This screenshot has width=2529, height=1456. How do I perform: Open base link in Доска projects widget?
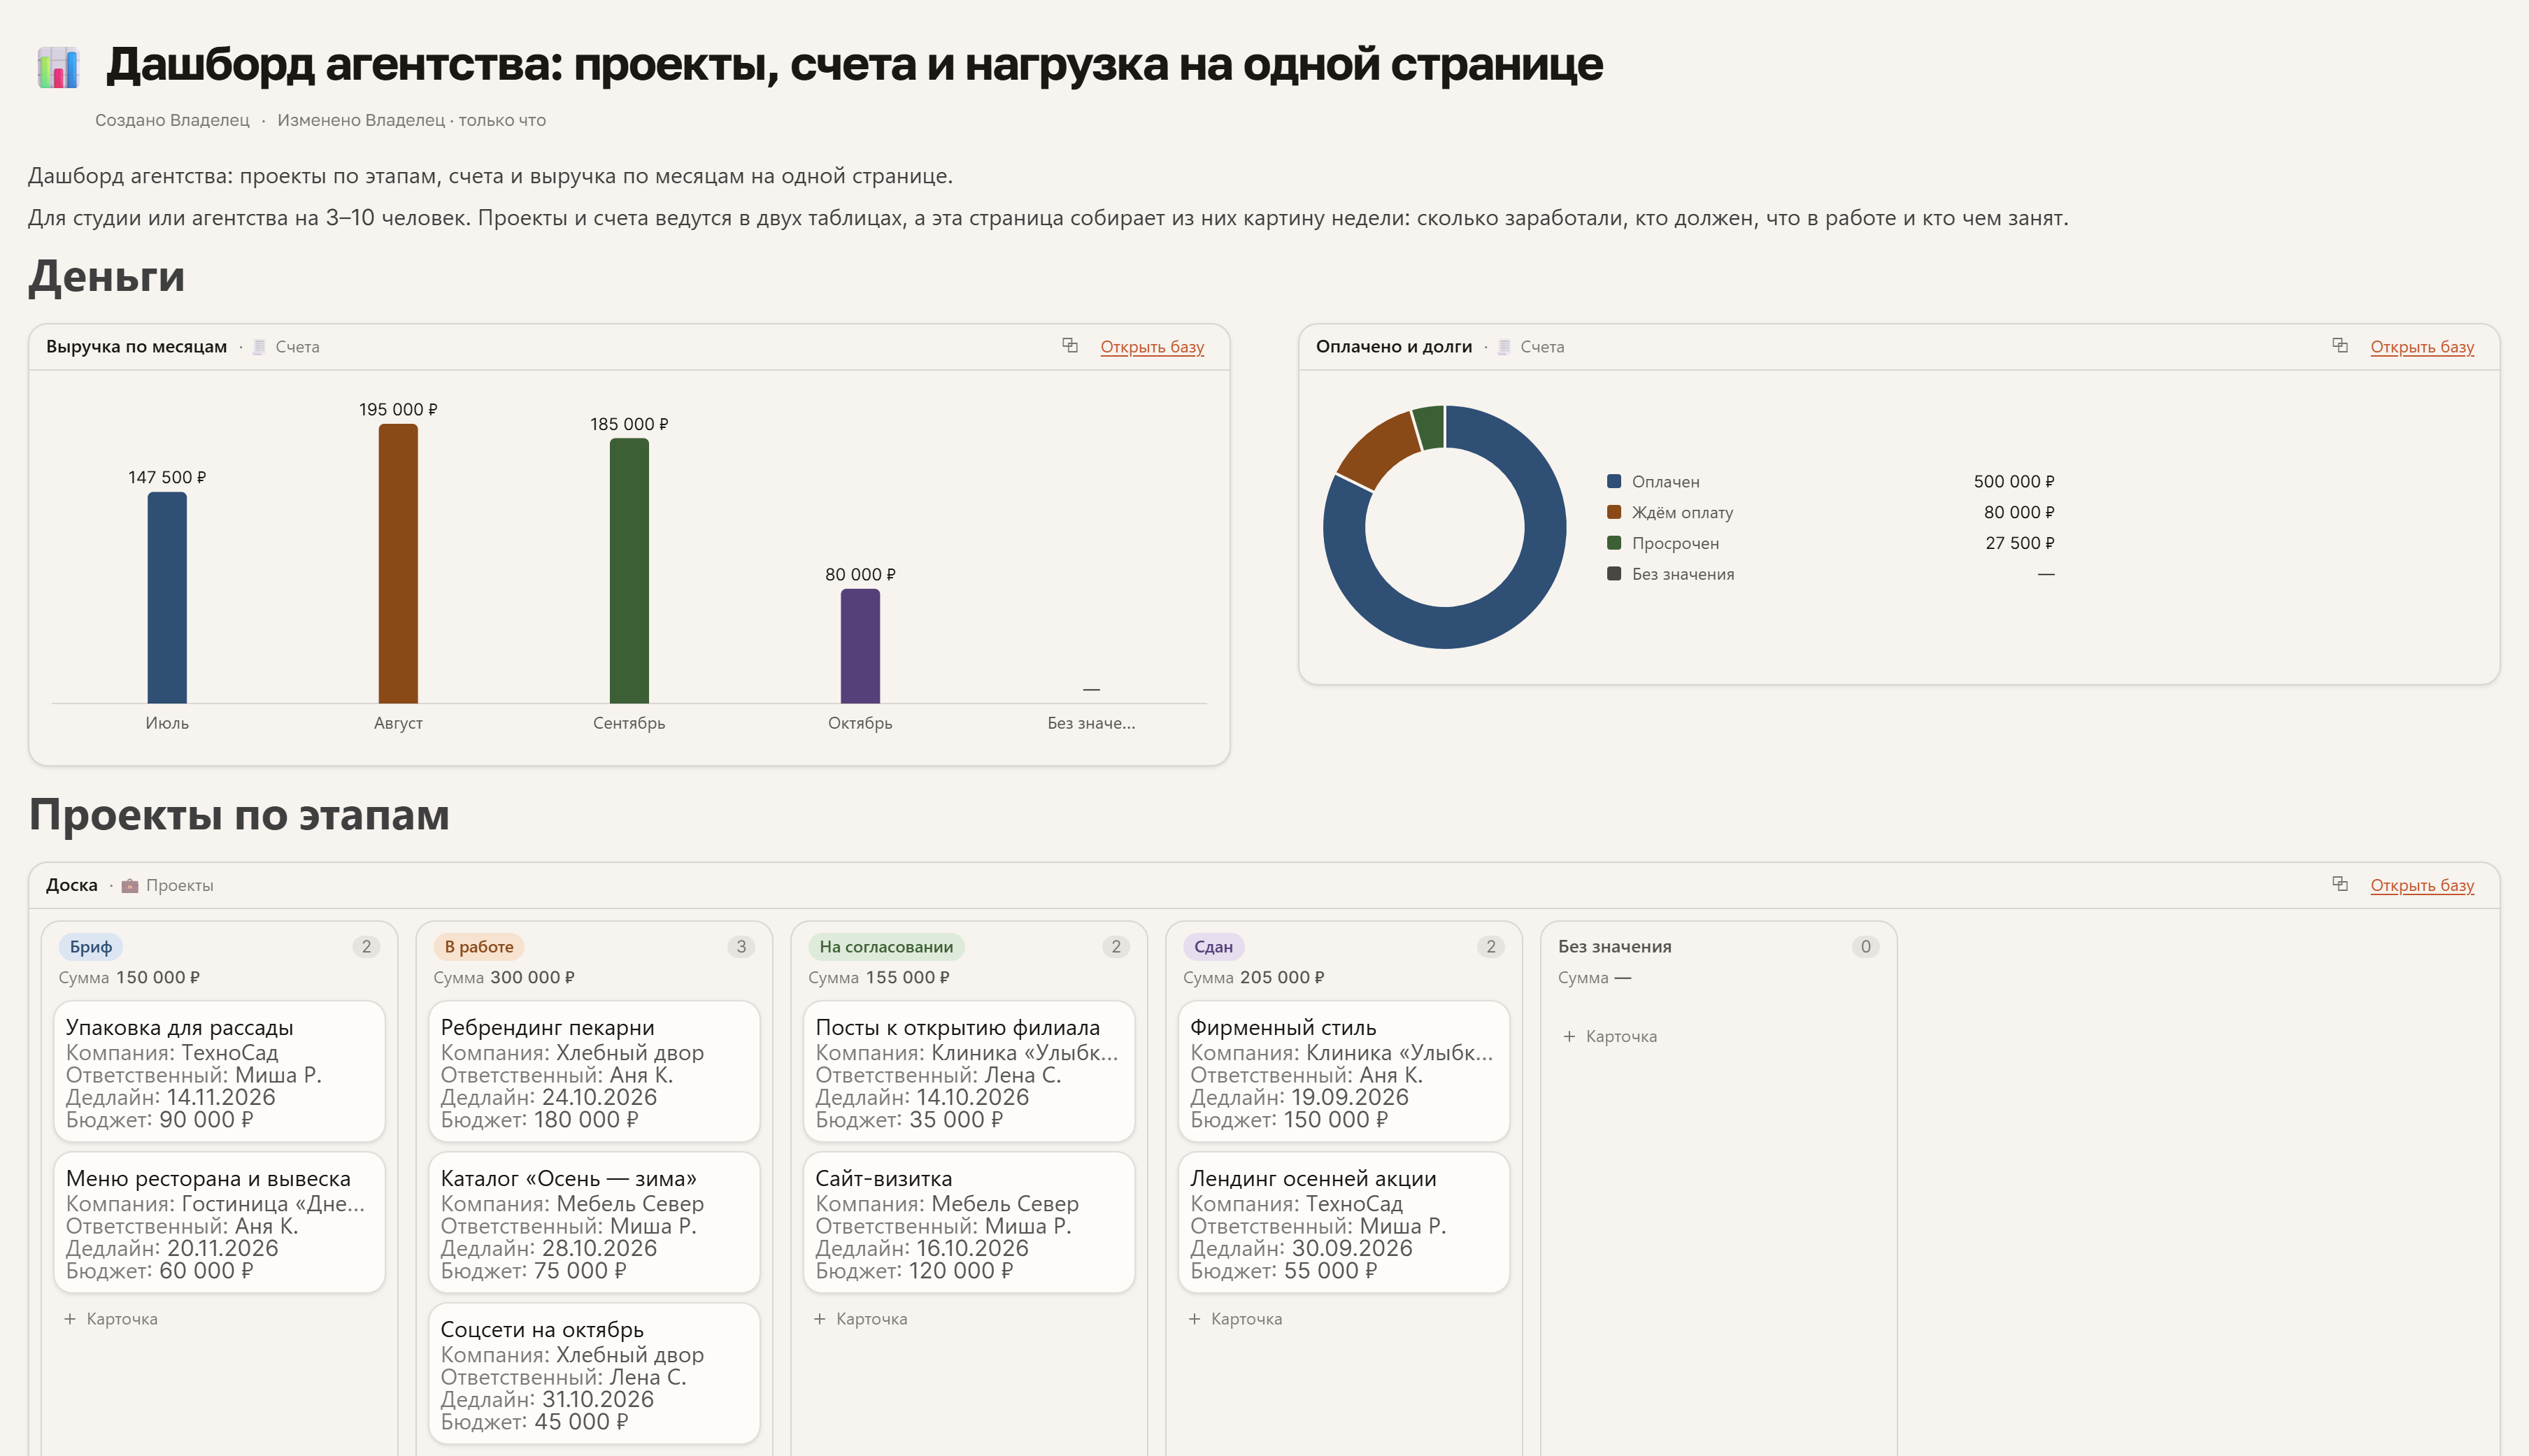[2422, 885]
